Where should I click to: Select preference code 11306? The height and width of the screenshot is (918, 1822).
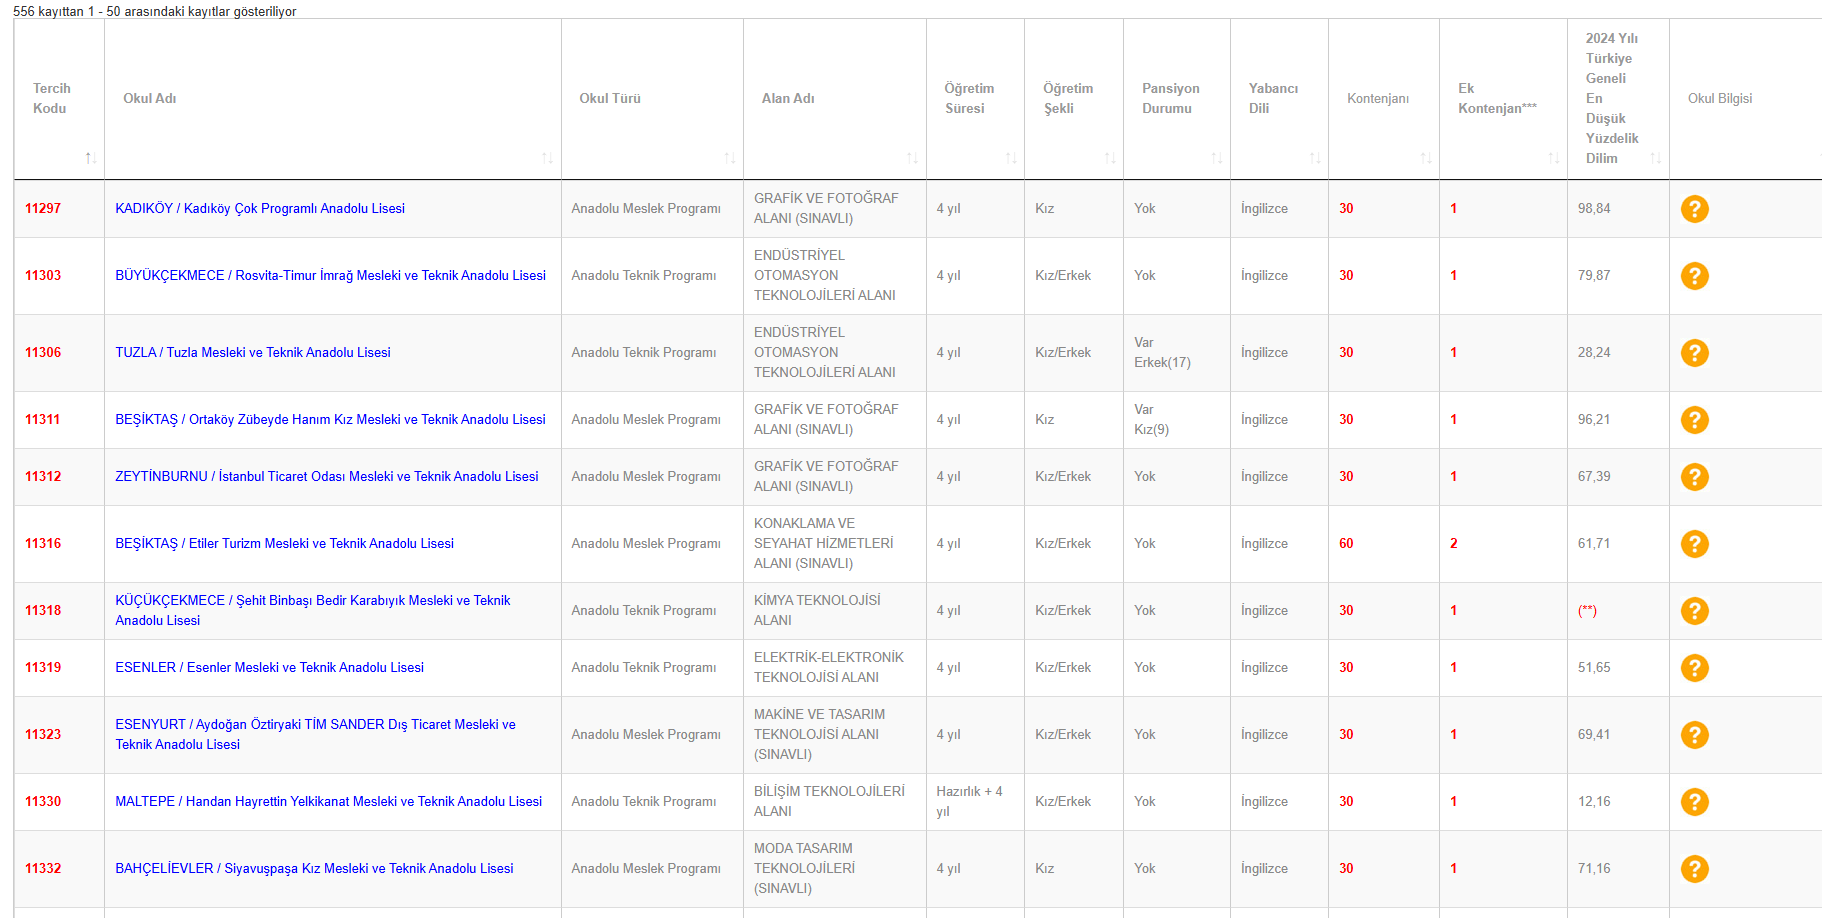43,353
